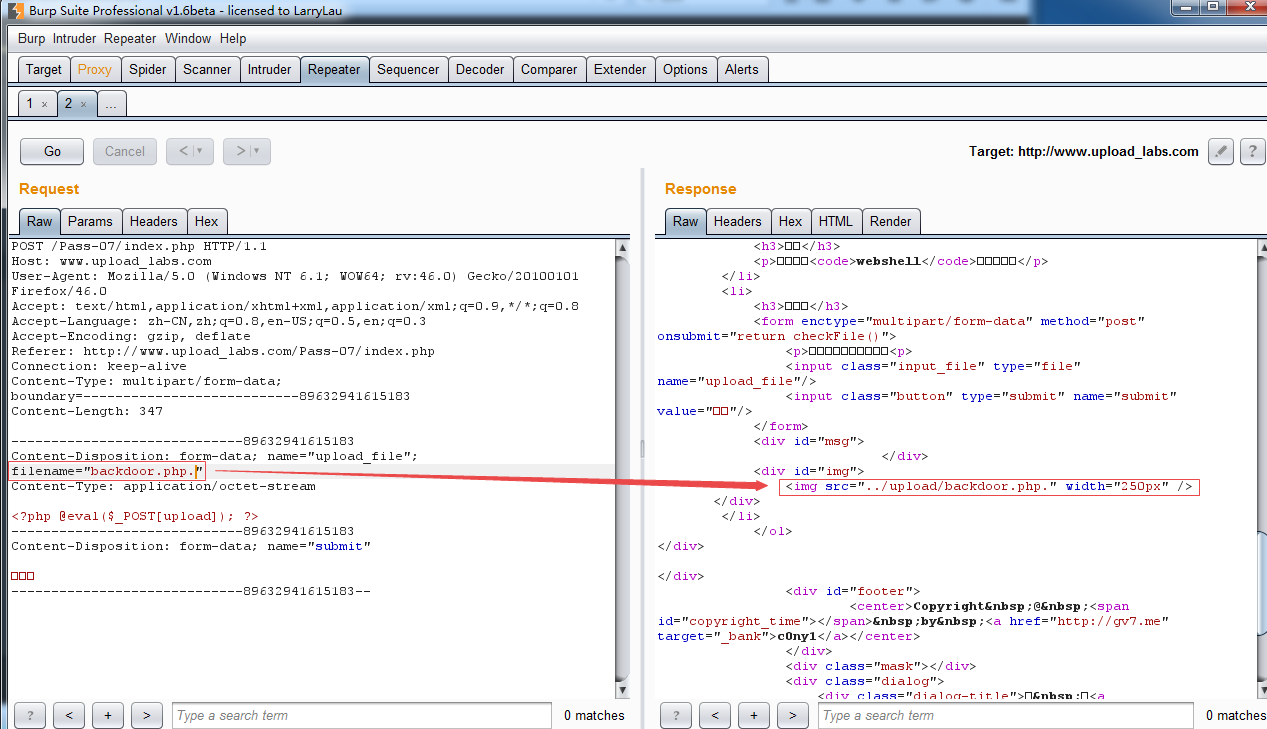1267x729 pixels.
Task: Select the request Raw tab
Action: 40,221
